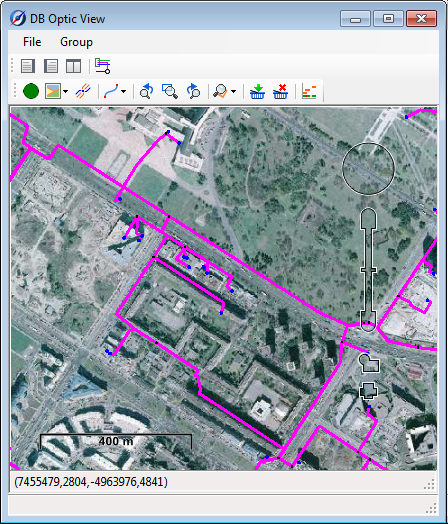Image resolution: width=448 pixels, height=524 pixels.
Task: Expand the map image layer dropdown arrow
Action: [65, 91]
